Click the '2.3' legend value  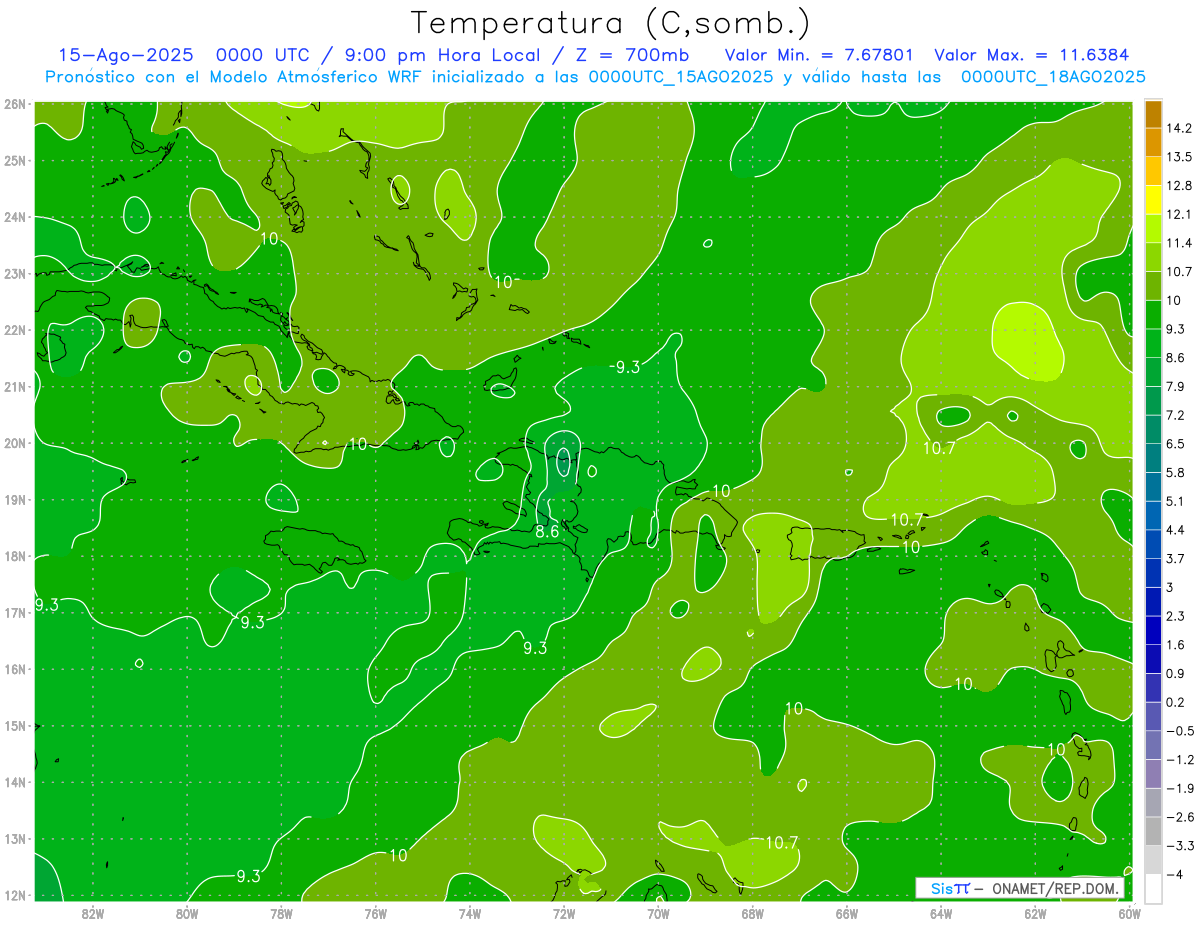pyautogui.click(x=1175, y=616)
